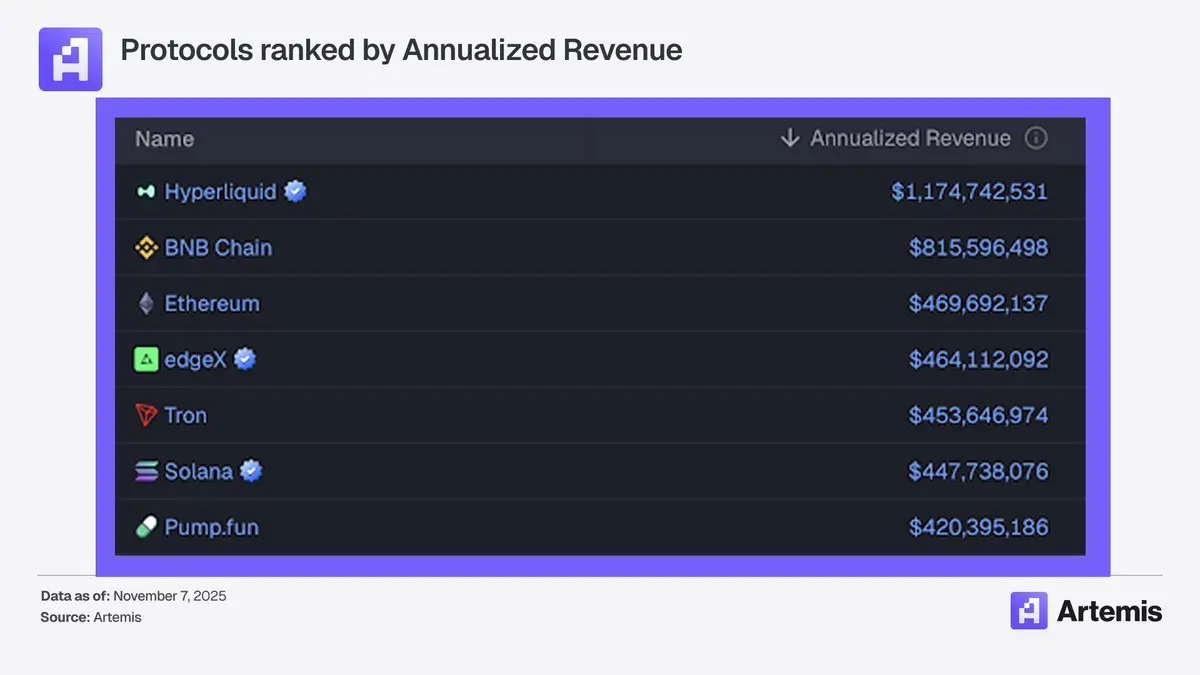Click the verified badge beside edgeX
Image resolution: width=1200 pixels, height=675 pixels.
245,359
